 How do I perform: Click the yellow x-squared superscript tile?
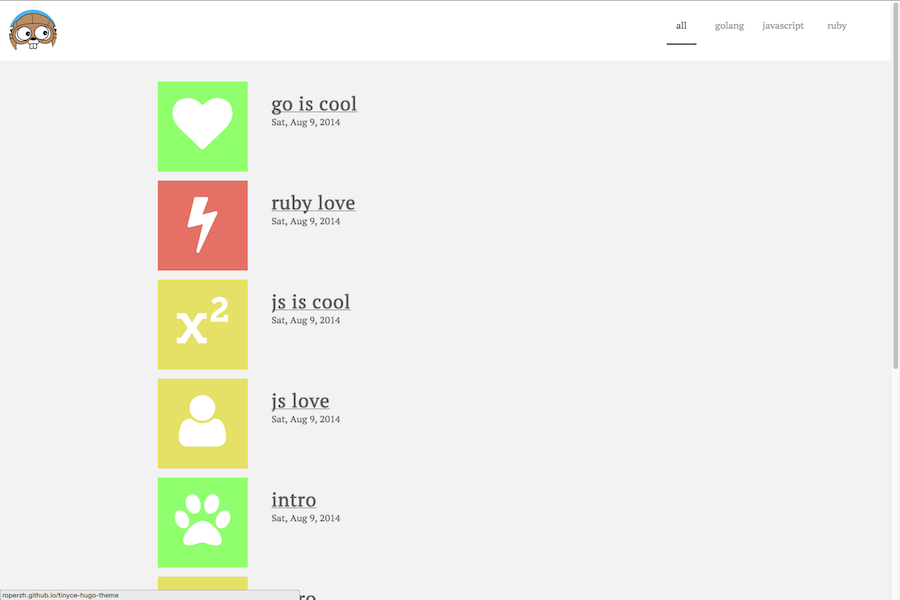[203, 324]
